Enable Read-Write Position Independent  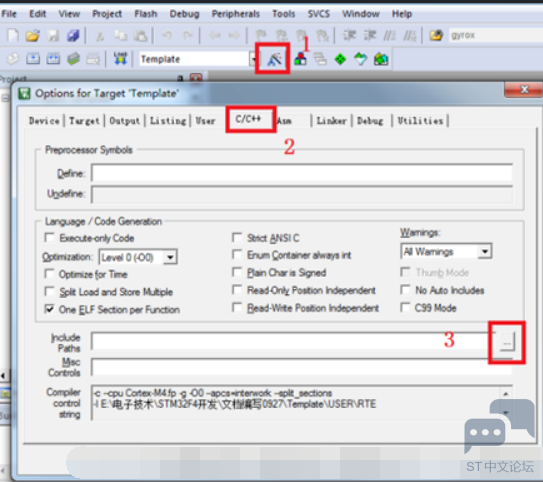(237, 307)
